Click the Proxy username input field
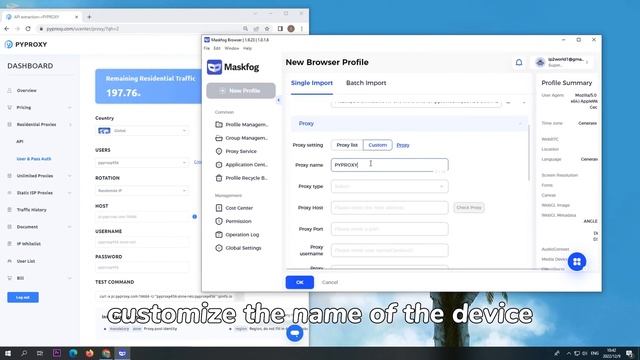This screenshot has height=360, width=640. [x=389, y=250]
